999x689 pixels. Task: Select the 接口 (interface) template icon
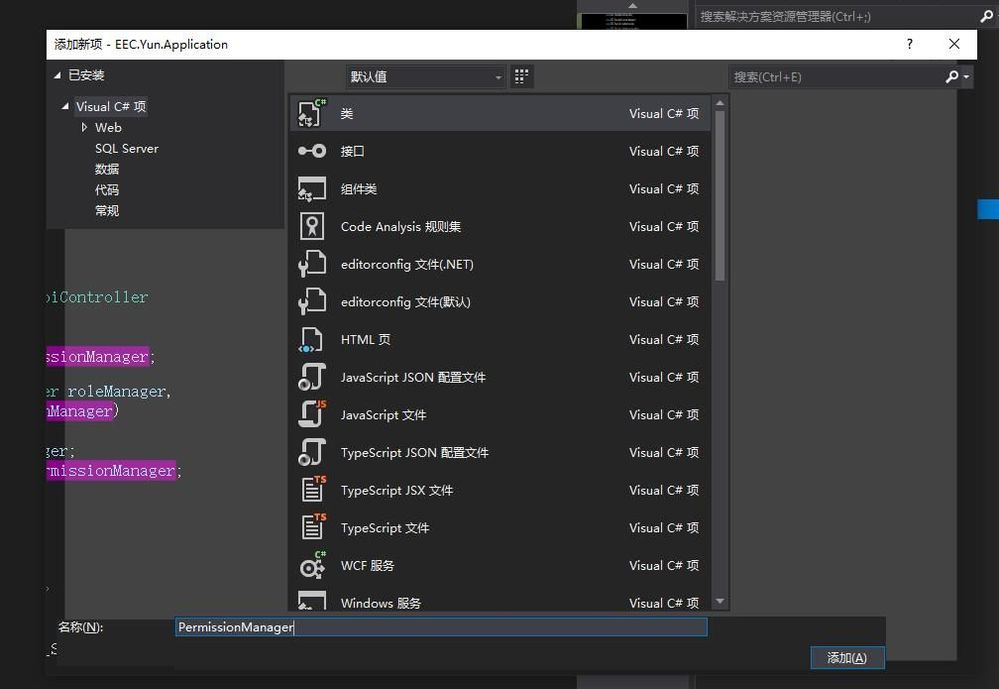(x=312, y=151)
